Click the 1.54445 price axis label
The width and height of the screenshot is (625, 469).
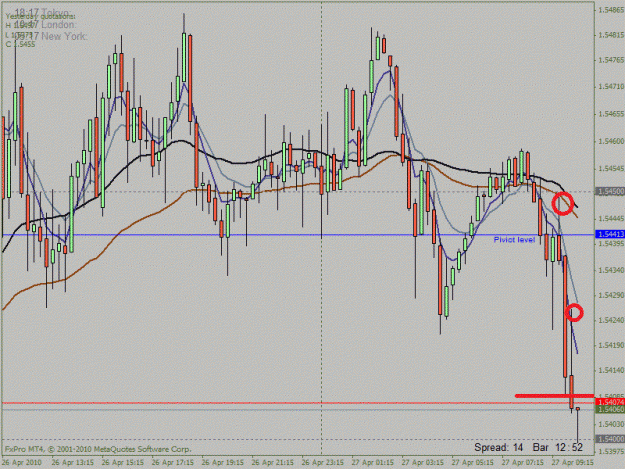click(x=611, y=219)
